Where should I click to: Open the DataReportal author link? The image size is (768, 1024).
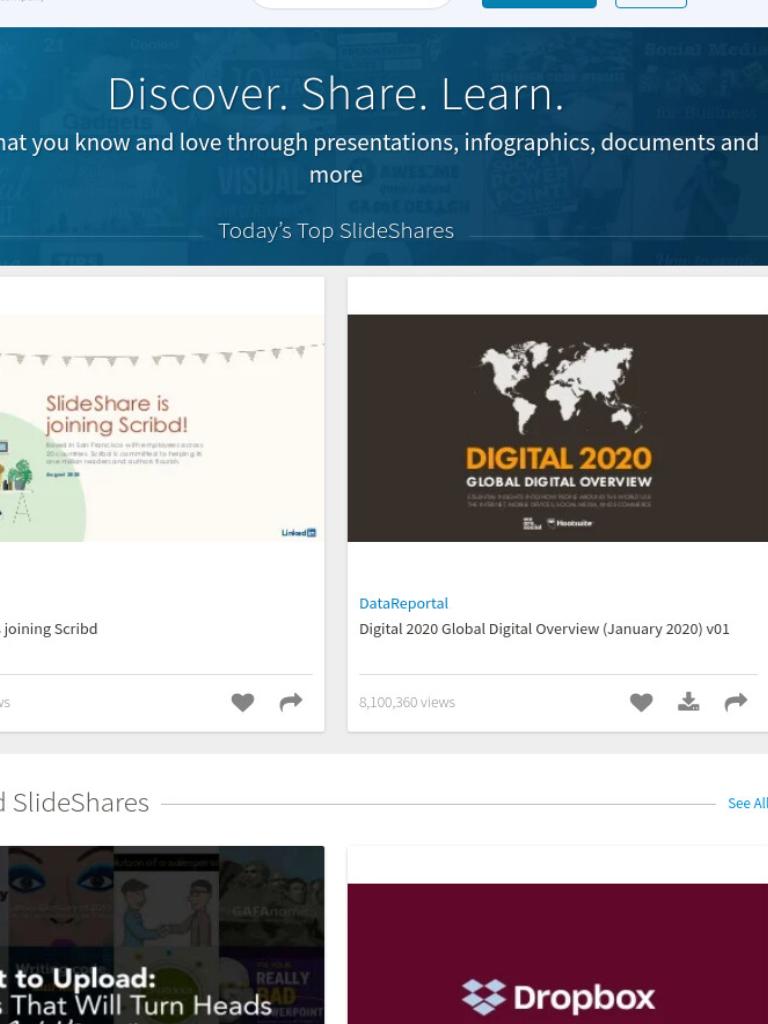click(404, 603)
